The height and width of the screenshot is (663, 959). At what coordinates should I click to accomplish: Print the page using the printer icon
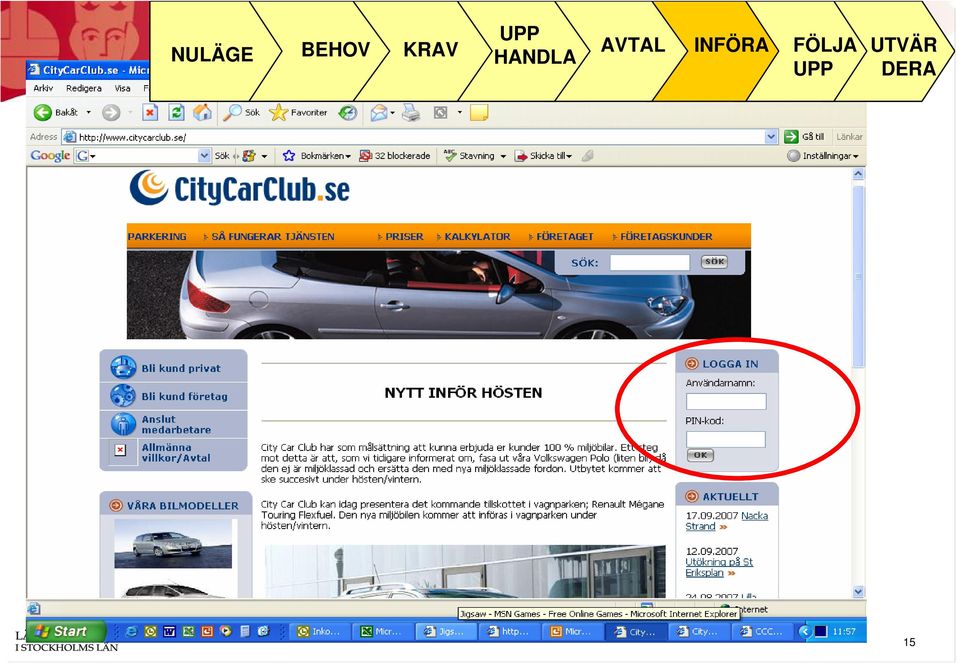[411, 113]
